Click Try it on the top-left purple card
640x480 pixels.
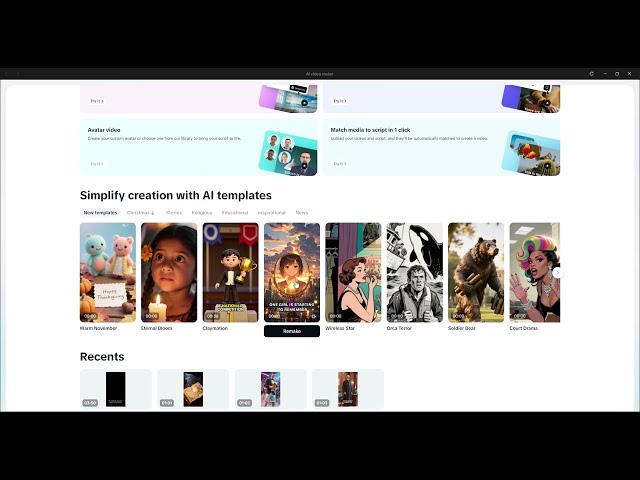97,101
